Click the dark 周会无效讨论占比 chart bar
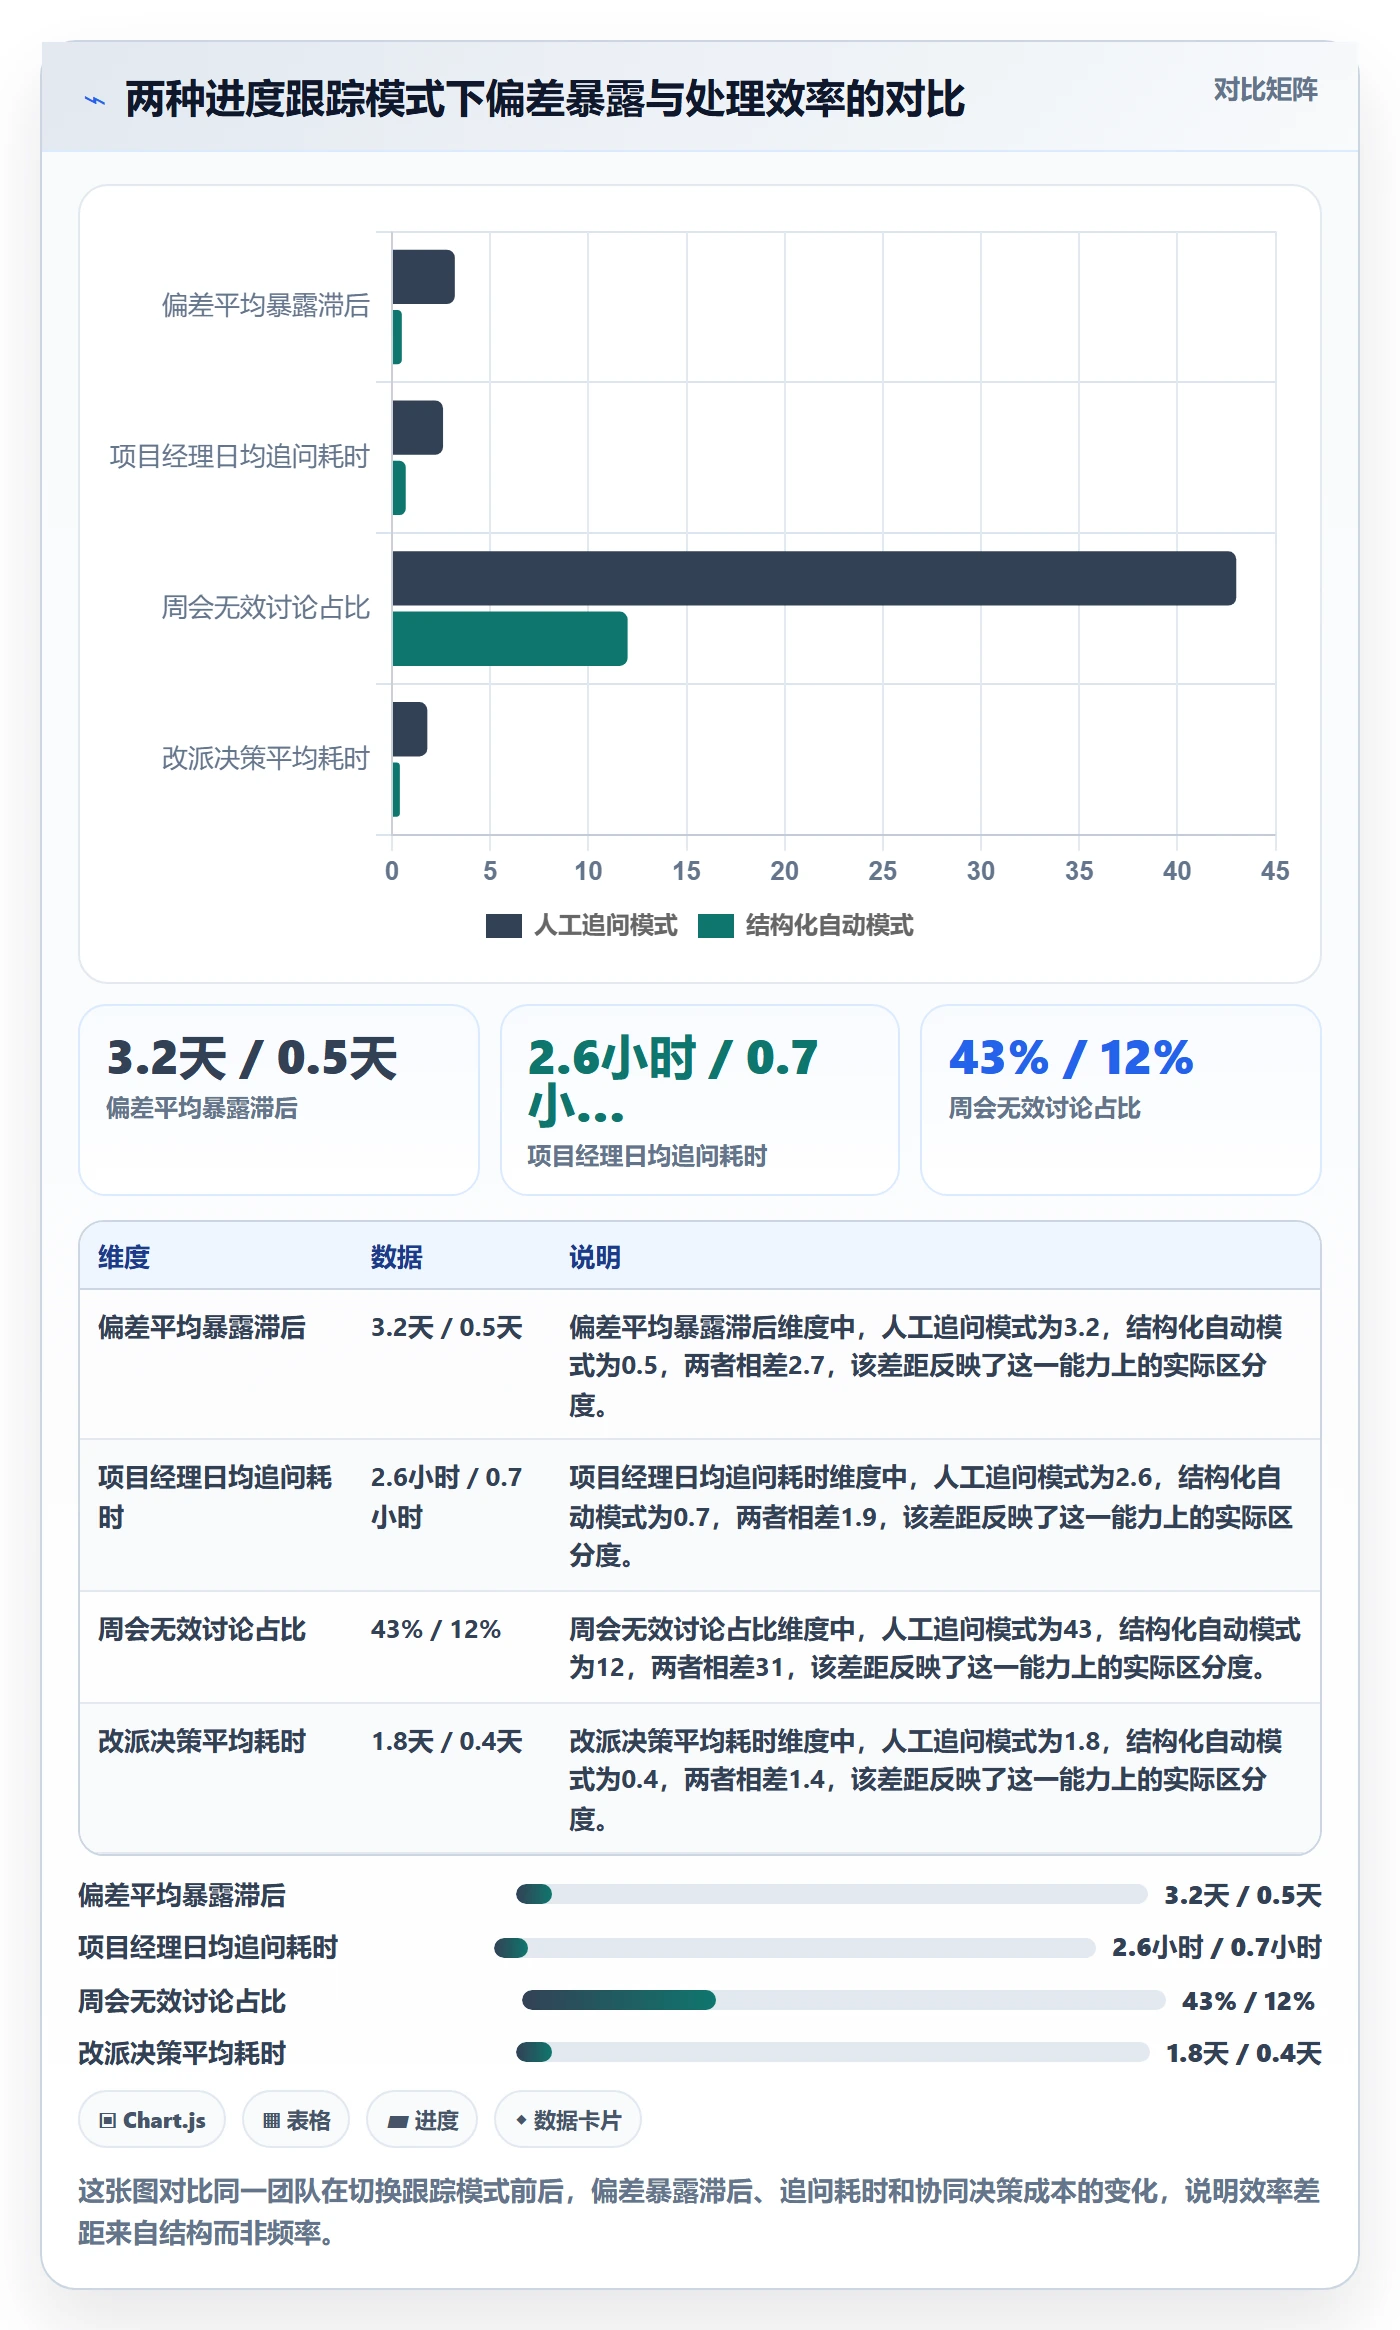 814,578
